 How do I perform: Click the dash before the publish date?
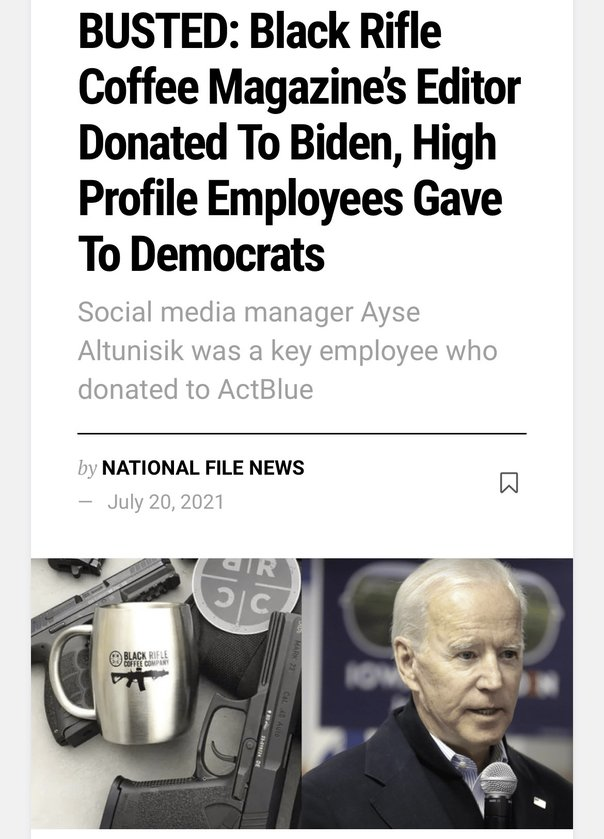(85, 502)
